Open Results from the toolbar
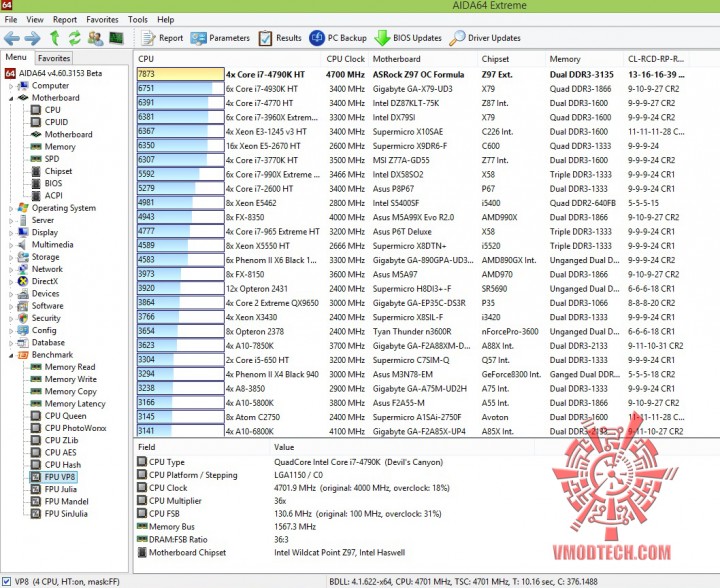The height and width of the screenshot is (588, 720). coord(280,38)
